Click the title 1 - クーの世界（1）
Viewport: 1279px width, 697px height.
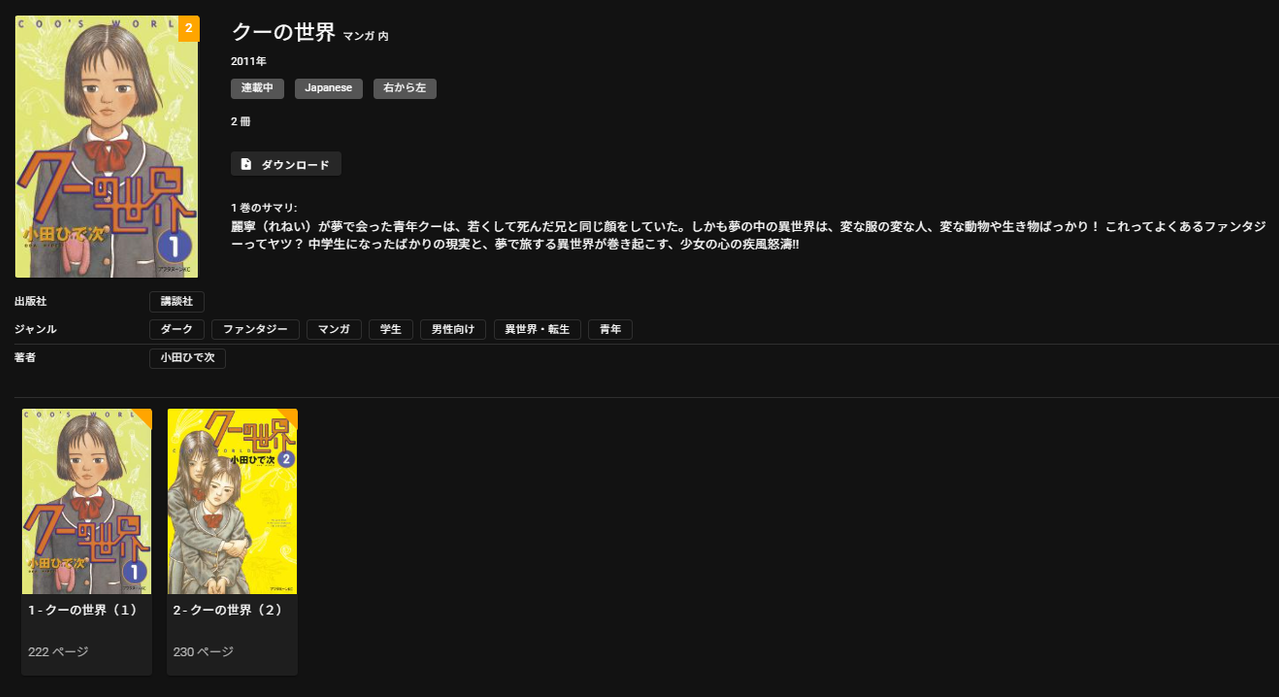click(x=83, y=610)
